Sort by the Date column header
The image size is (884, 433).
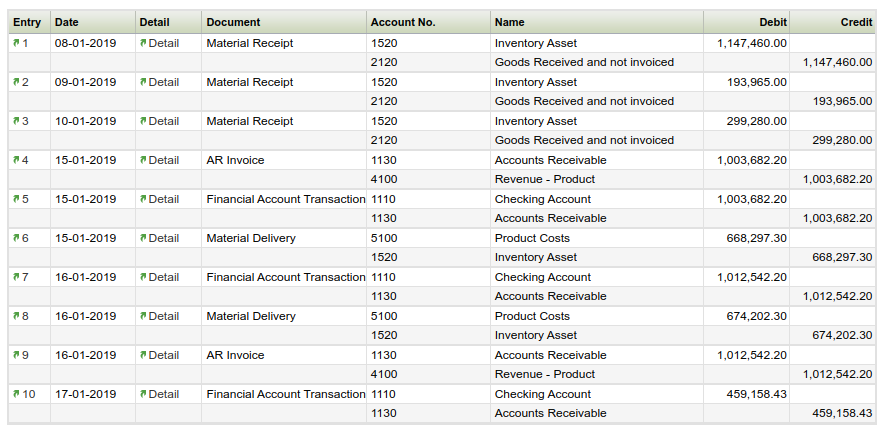67,22
